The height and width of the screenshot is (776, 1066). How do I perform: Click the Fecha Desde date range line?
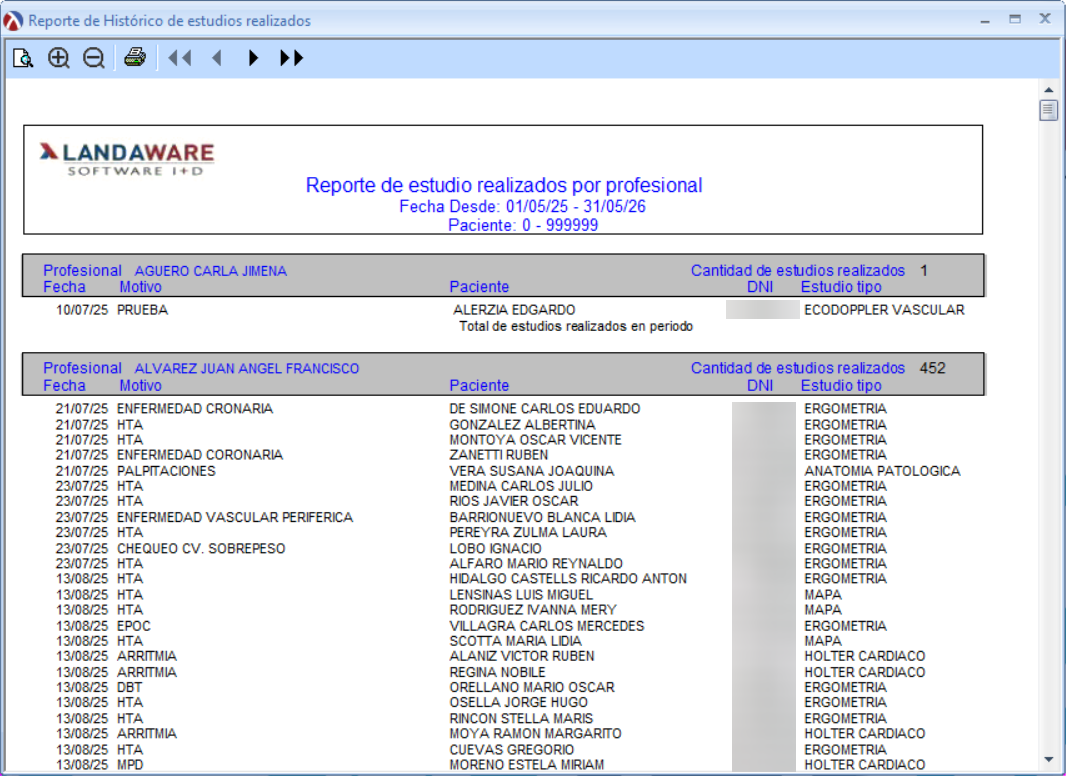point(522,207)
